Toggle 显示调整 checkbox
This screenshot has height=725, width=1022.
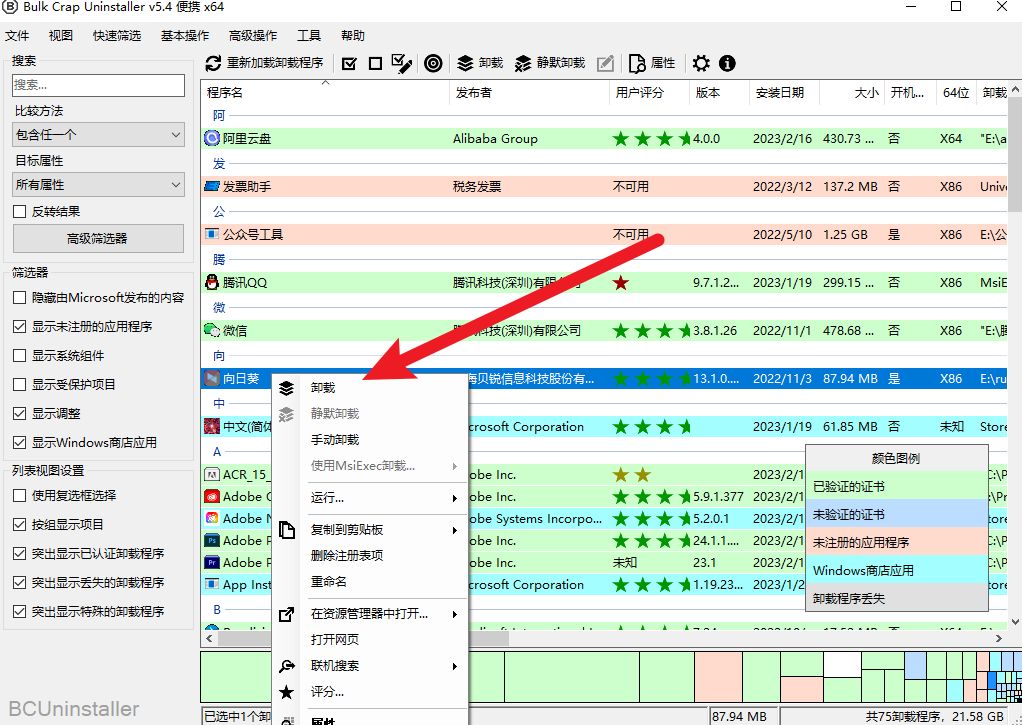coord(20,413)
